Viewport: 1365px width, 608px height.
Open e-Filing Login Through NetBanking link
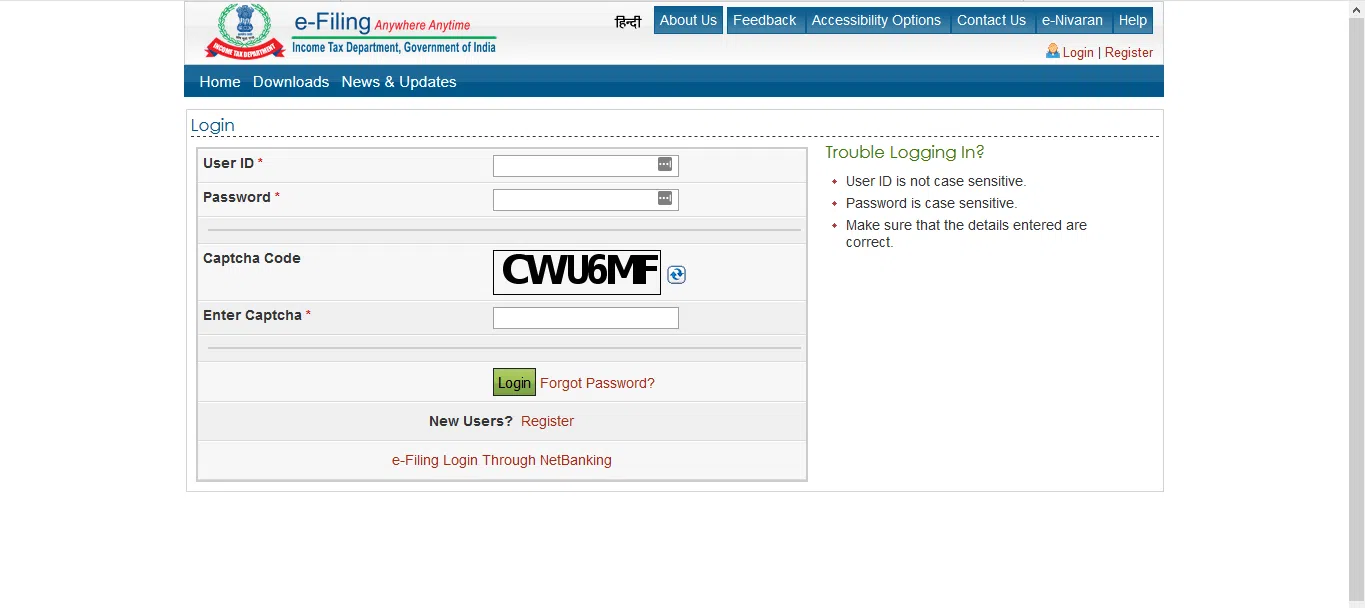(502, 460)
